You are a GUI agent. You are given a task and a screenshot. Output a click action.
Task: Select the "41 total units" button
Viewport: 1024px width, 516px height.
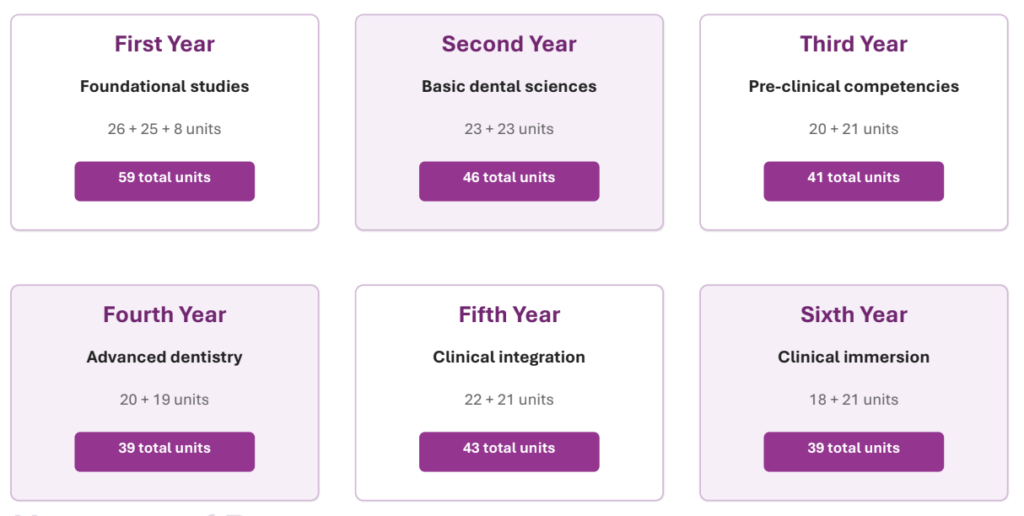tap(853, 180)
